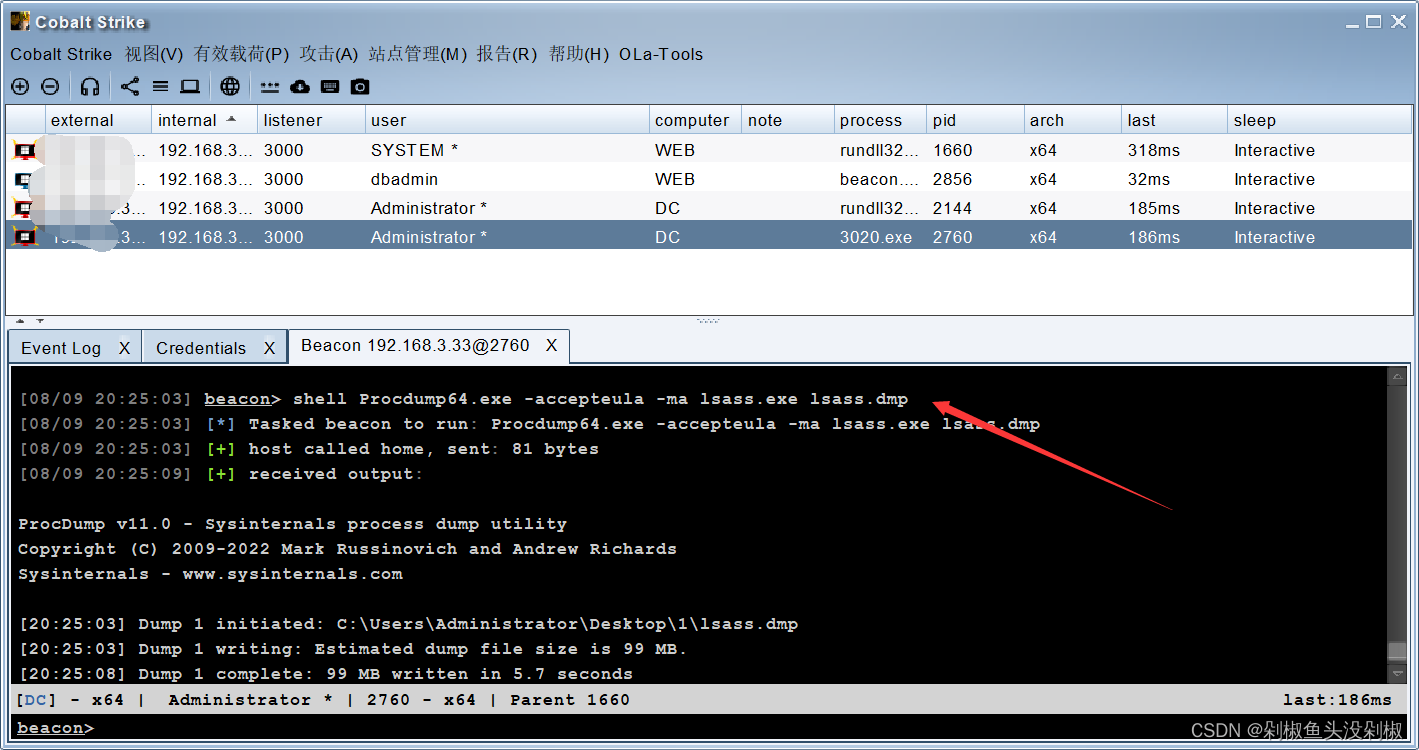Image resolution: width=1419 pixels, height=750 pixels.
Task: Click beacon icon of SYSTEM * row
Action: [25, 150]
